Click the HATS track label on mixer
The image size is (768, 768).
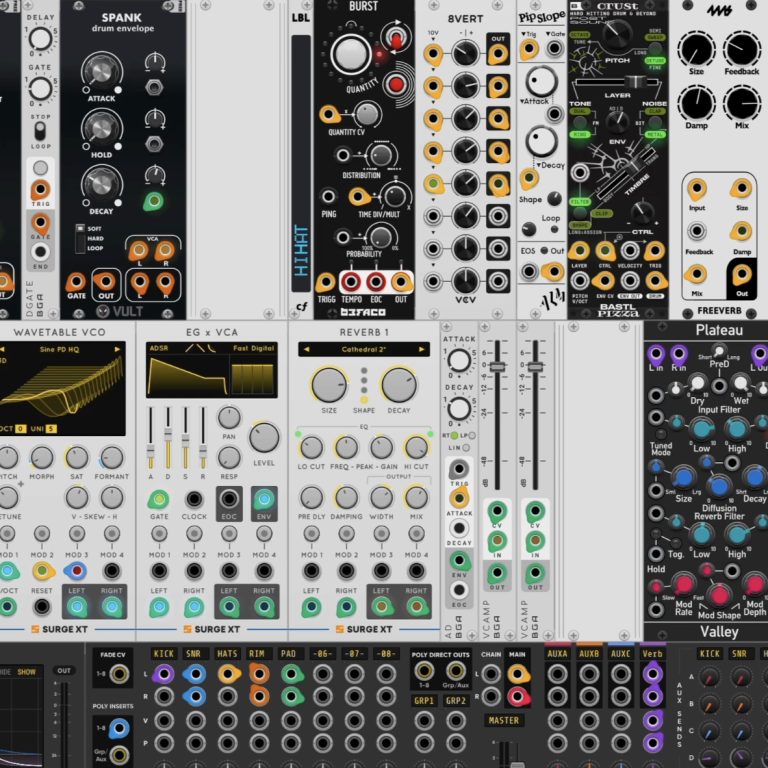(227, 653)
